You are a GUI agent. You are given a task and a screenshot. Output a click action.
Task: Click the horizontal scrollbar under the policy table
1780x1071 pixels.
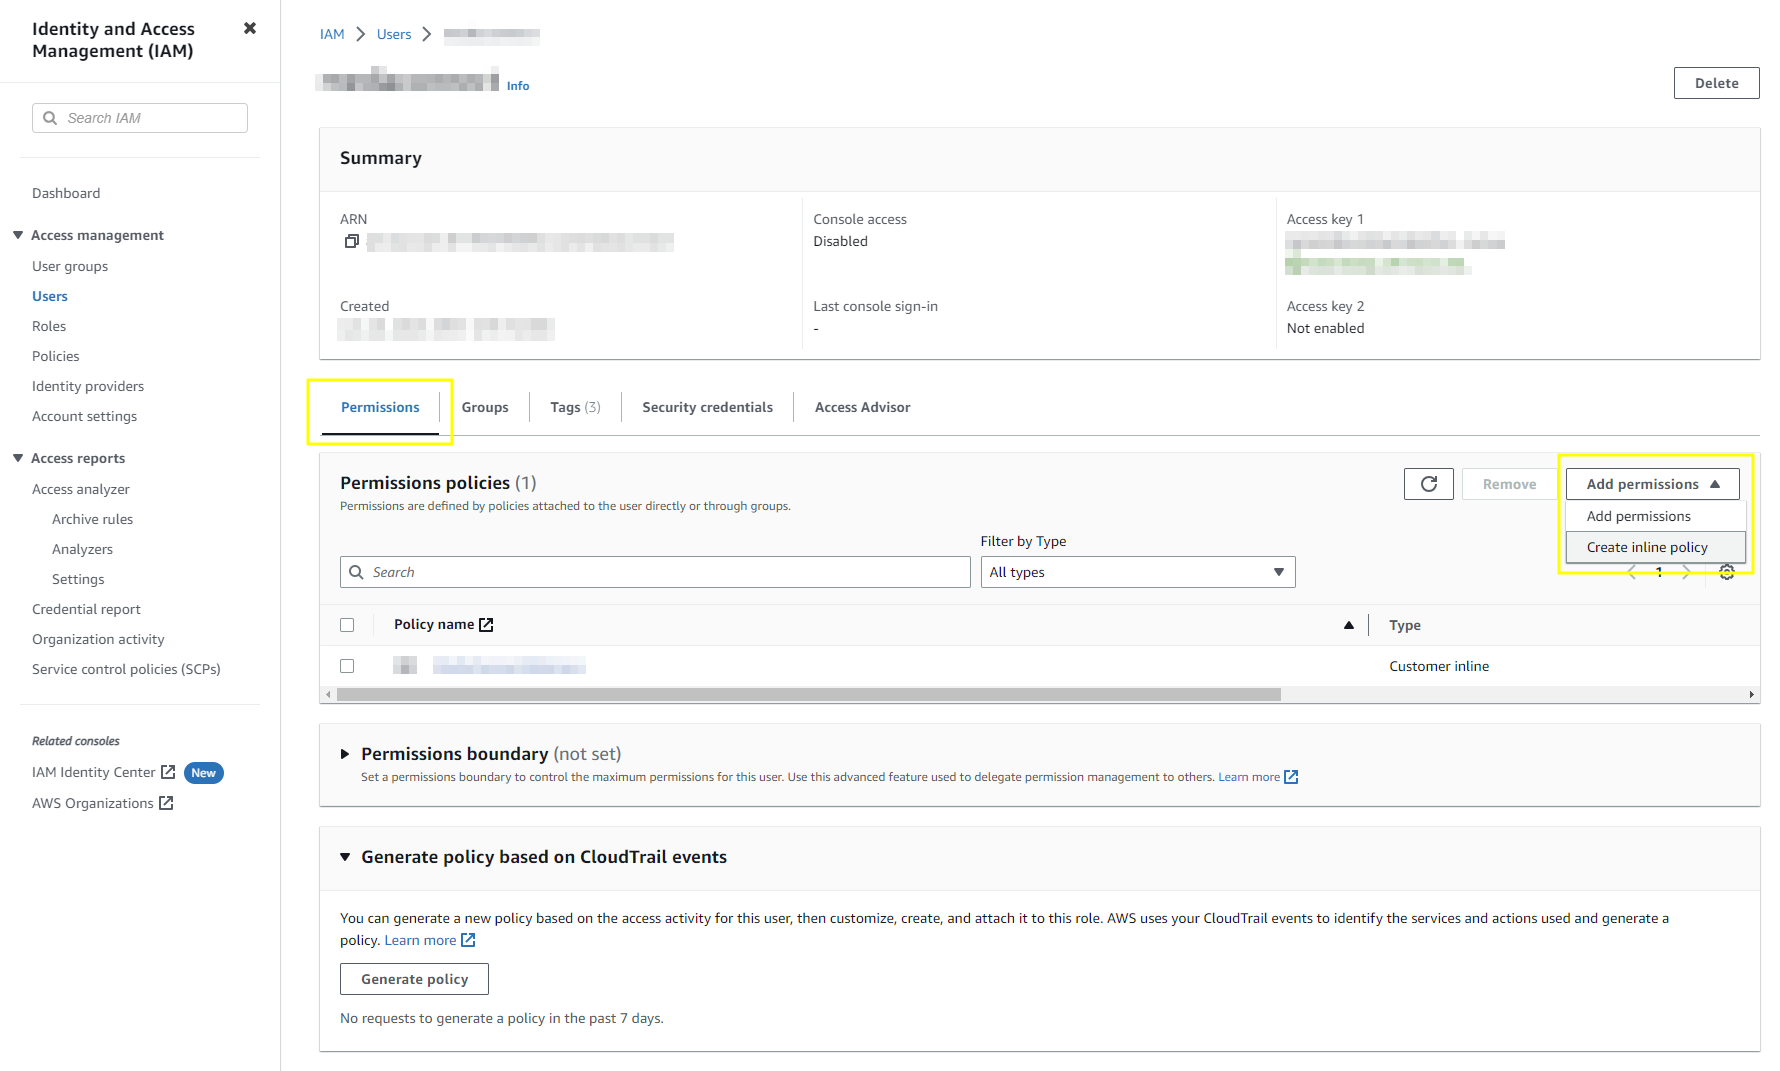click(x=808, y=694)
